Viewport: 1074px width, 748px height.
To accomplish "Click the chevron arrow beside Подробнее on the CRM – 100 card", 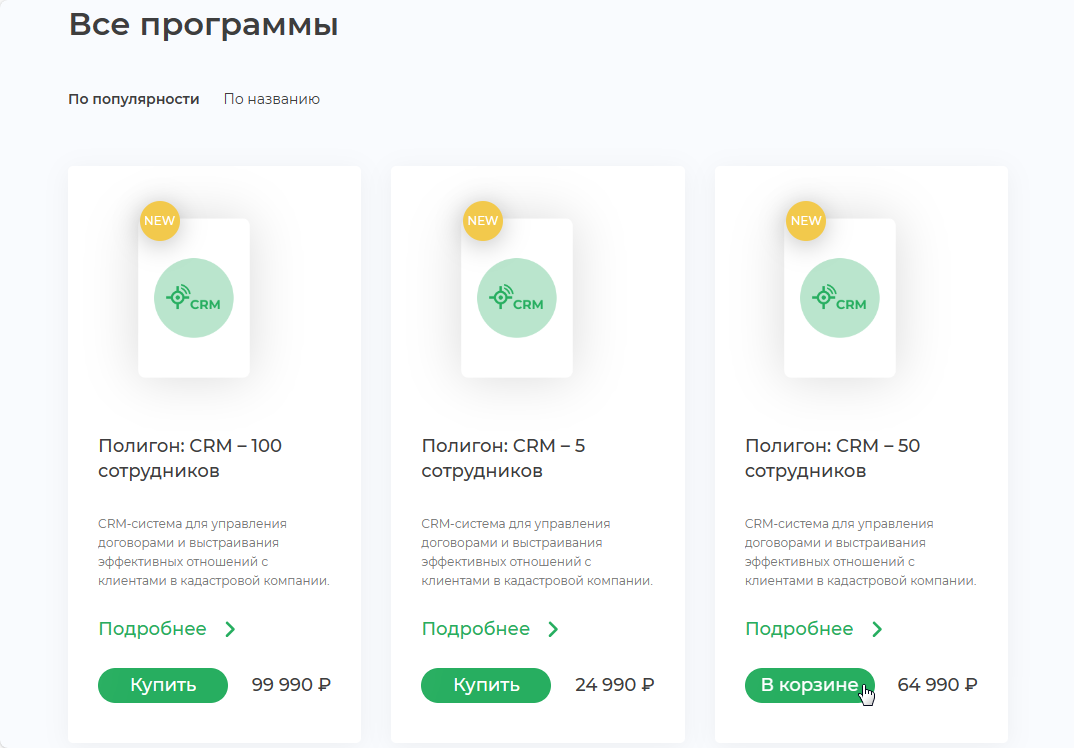I will point(230,629).
